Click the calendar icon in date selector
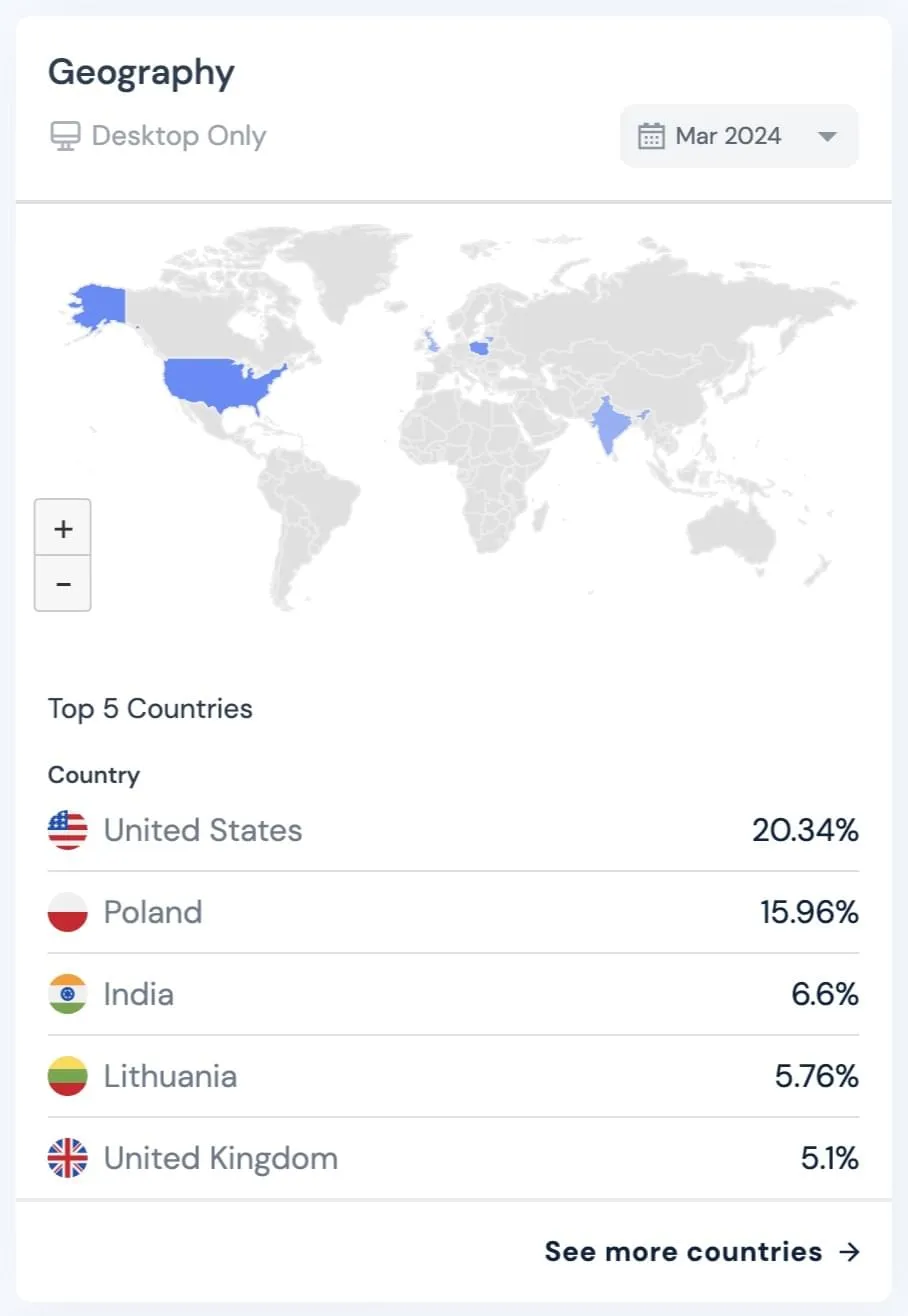Viewport: 908px width, 1316px height. [x=651, y=136]
